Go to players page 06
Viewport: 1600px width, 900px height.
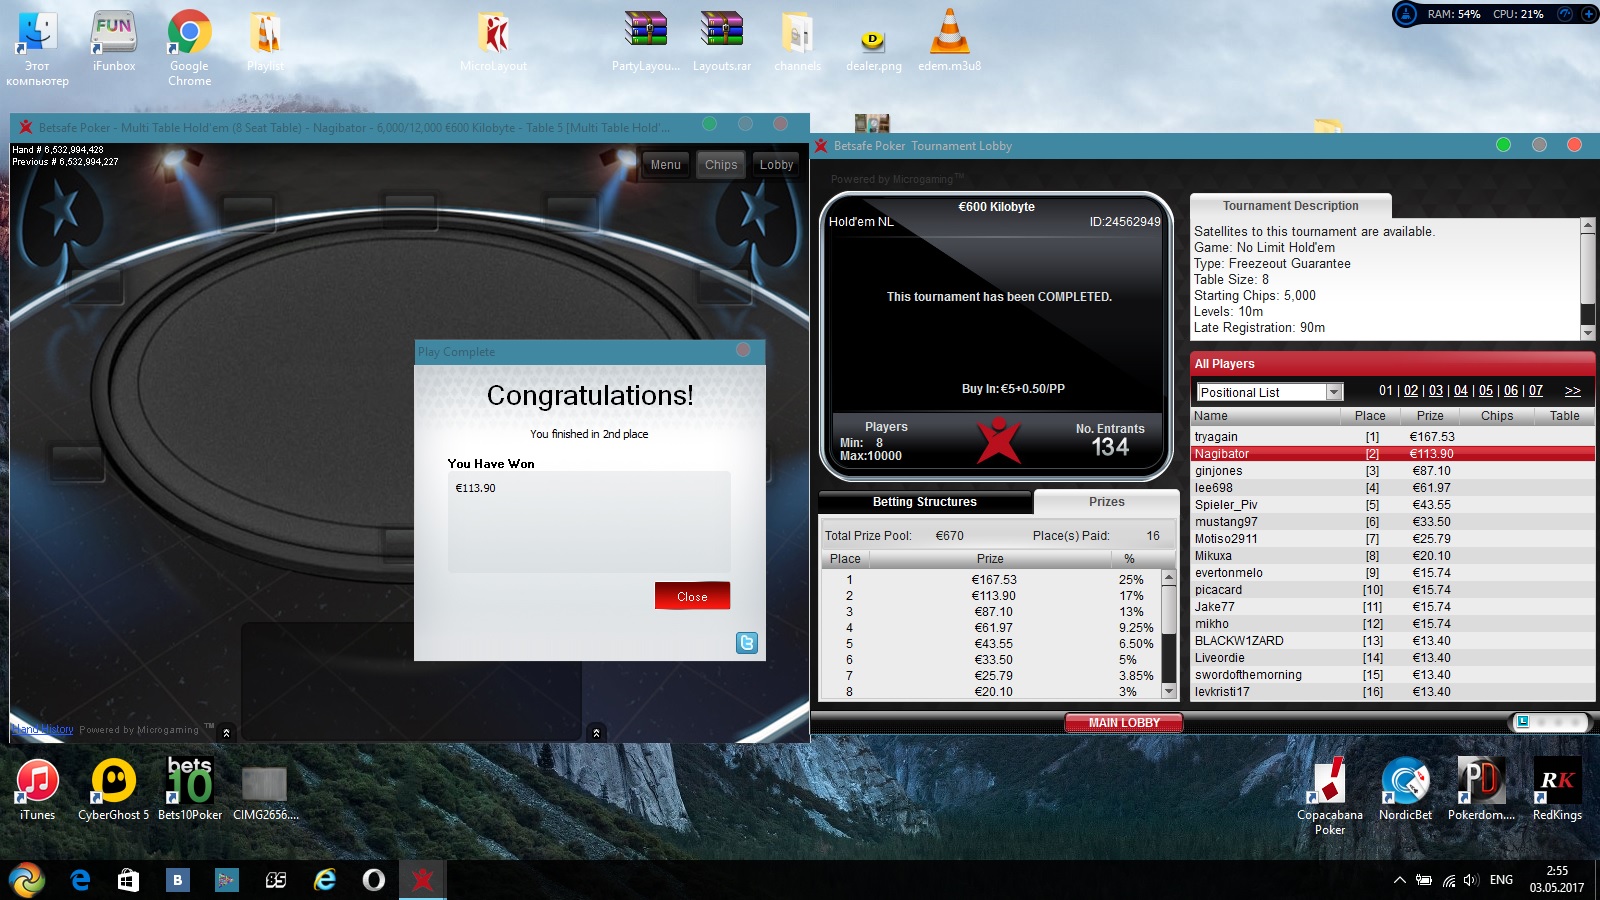tap(1511, 391)
